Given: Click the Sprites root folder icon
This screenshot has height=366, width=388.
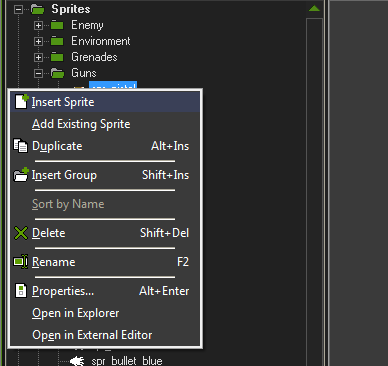Looking at the screenshot, I should point(38,9).
